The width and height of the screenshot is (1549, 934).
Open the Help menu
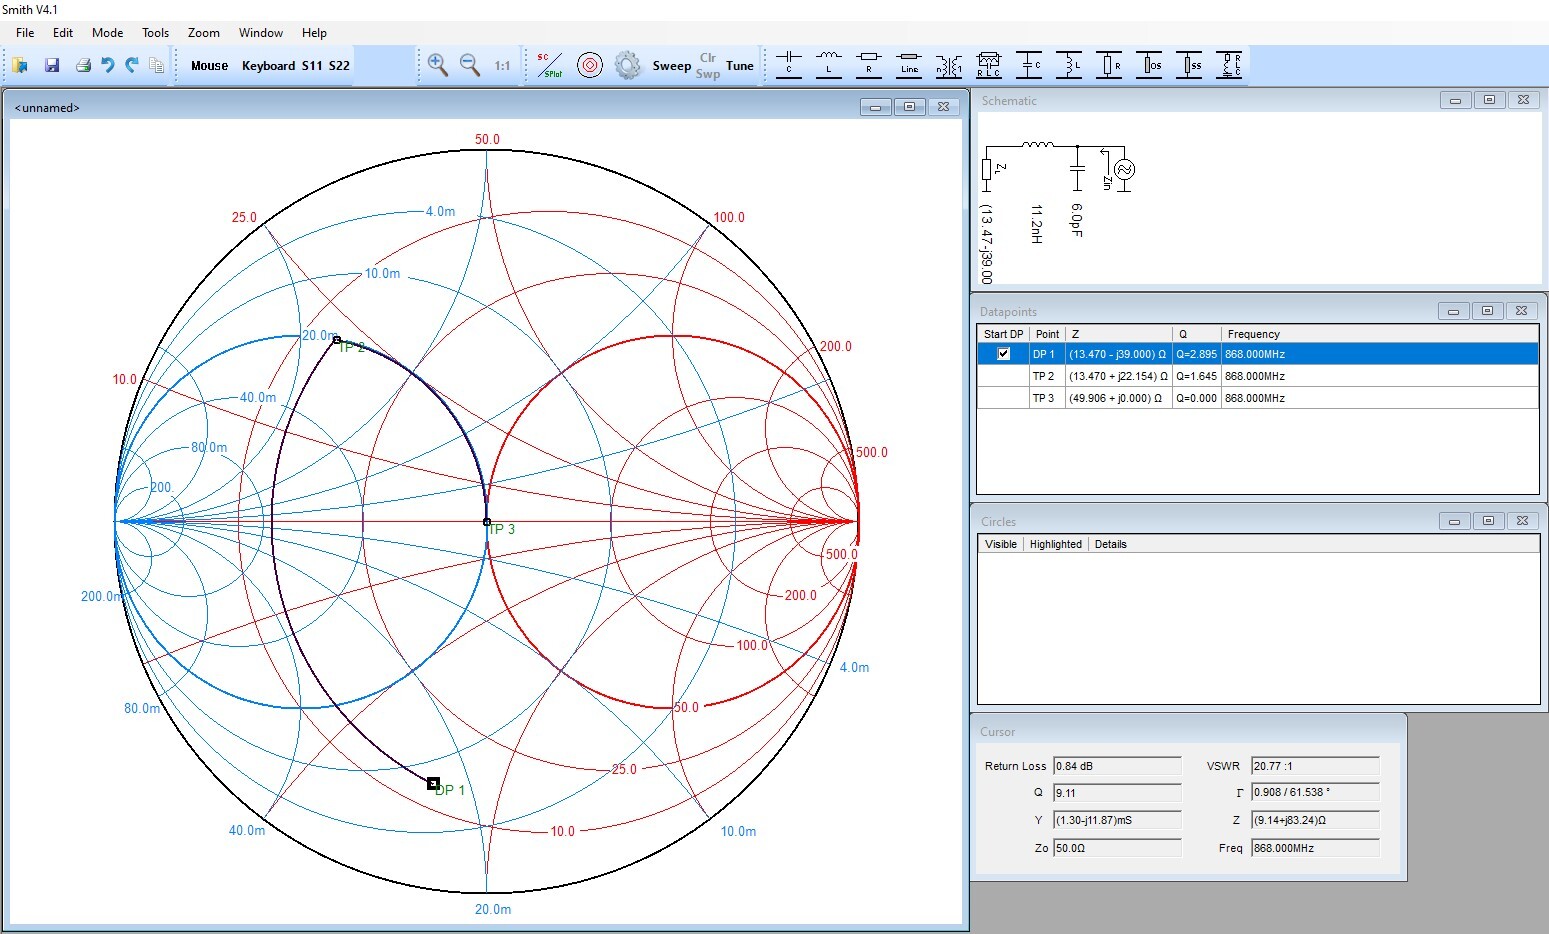coord(314,33)
